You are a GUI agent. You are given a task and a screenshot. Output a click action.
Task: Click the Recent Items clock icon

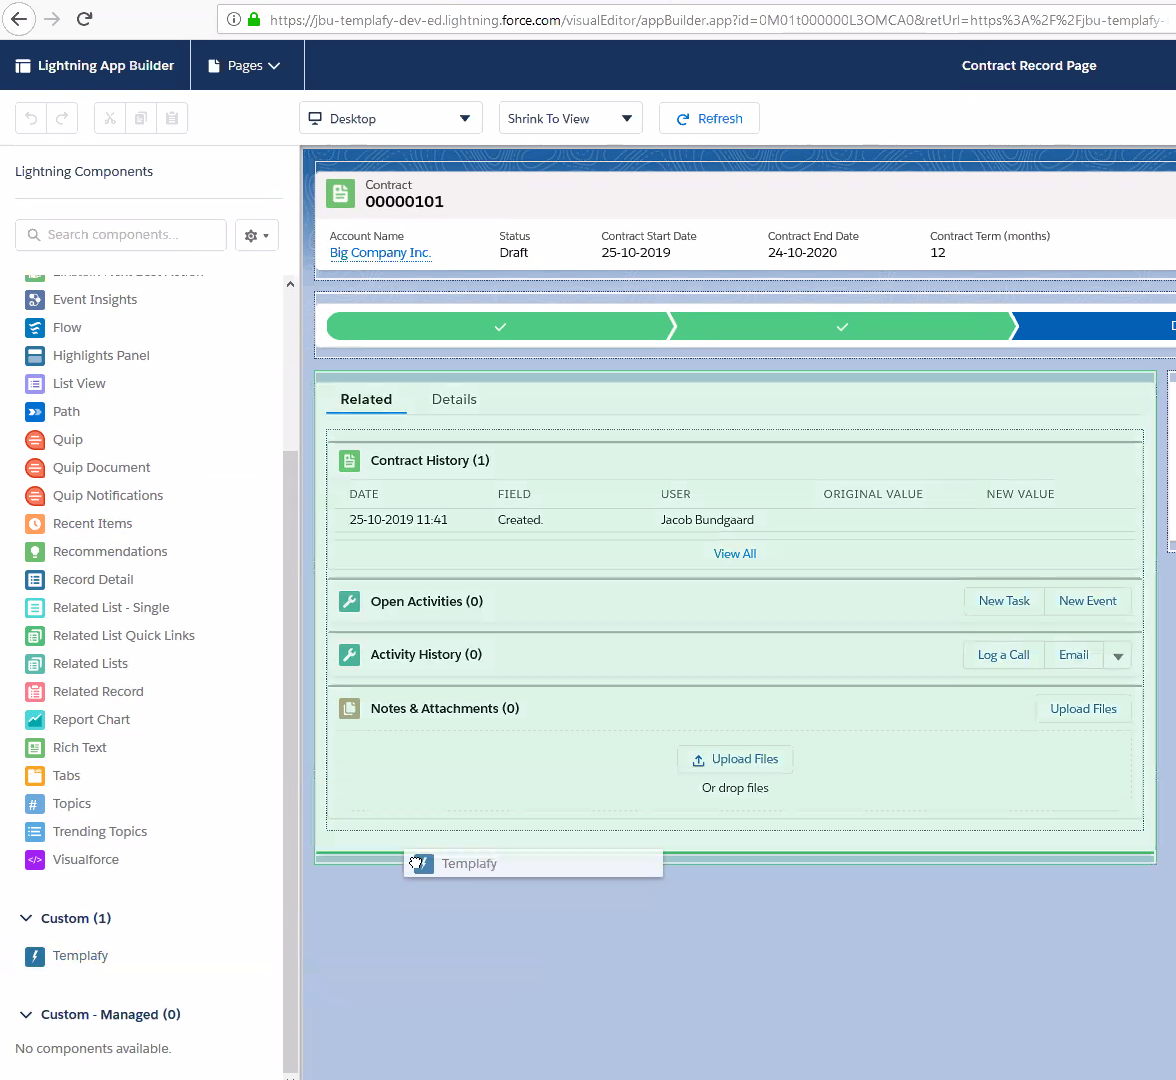[34, 524]
